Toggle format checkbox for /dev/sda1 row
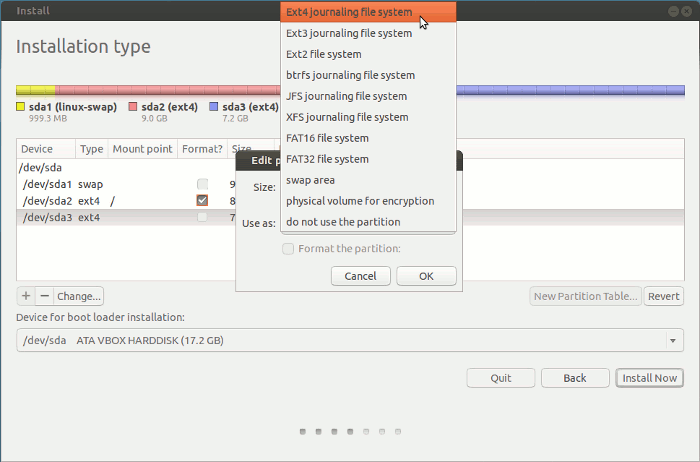The width and height of the screenshot is (700, 462). point(202,184)
